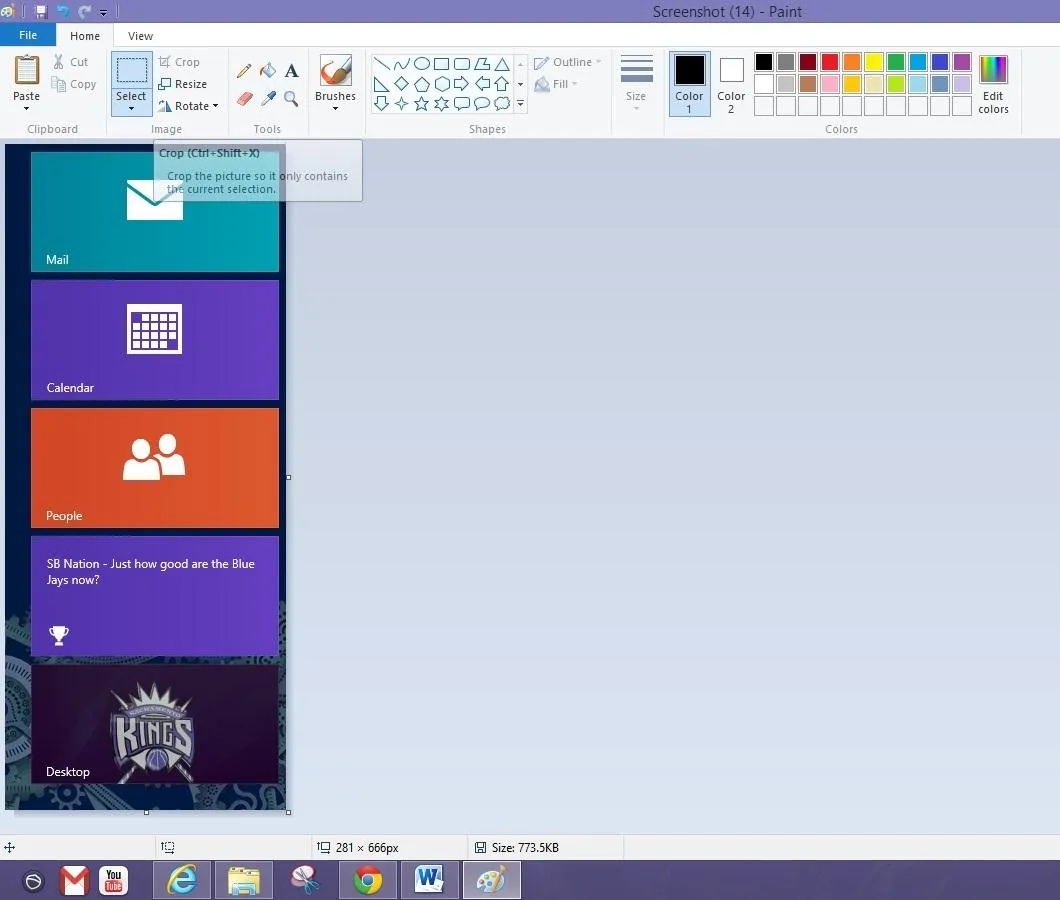Pick the Oval callout shape

(482, 103)
